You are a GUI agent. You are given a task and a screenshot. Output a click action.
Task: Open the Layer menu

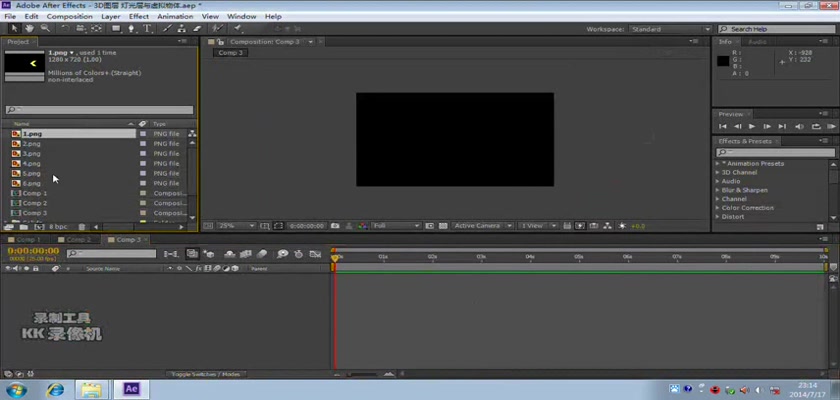click(110, 17)
